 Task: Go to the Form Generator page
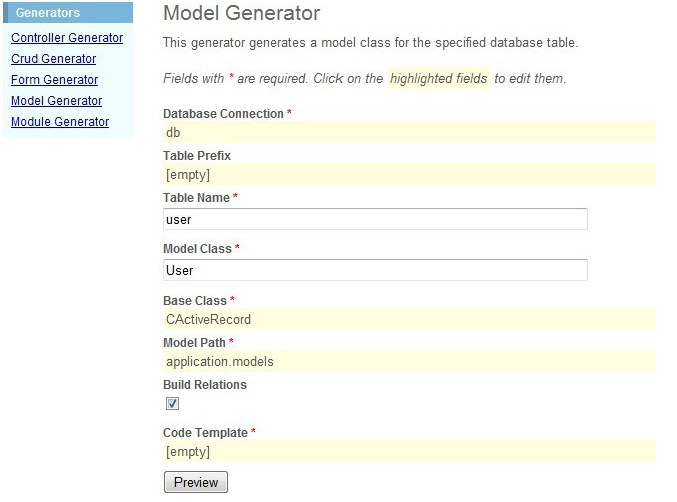coord(54,80)
